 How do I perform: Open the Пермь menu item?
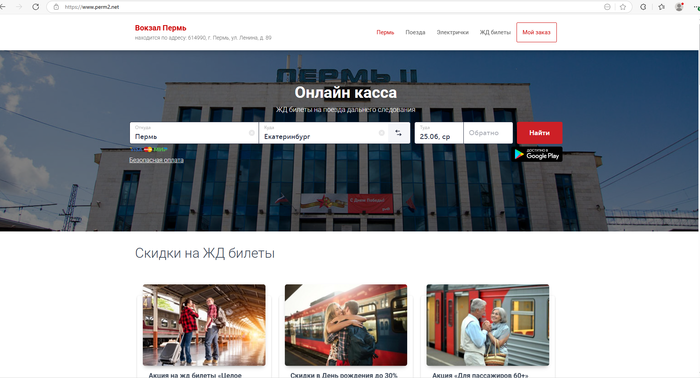pyautogui.click(x=385, y=32)
